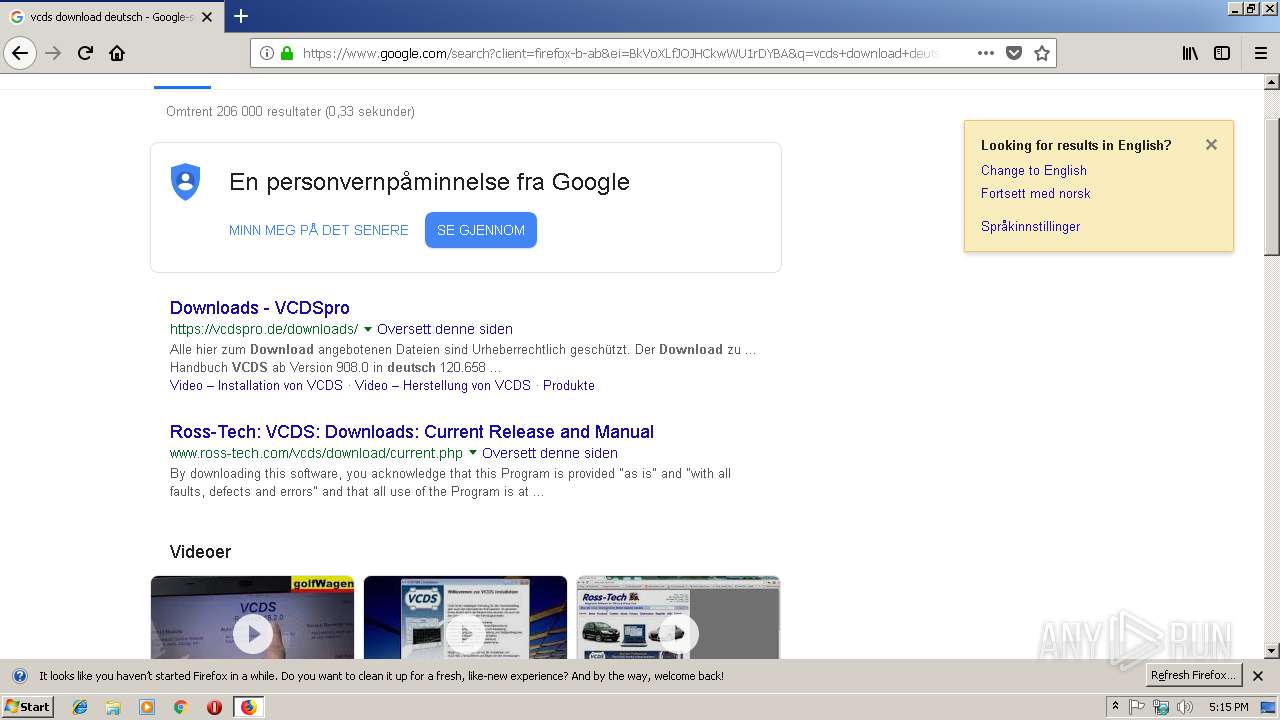Bookmark this page with the star
The image size is (1280, 720).
pyautogui.click(x=1042, y=53)
